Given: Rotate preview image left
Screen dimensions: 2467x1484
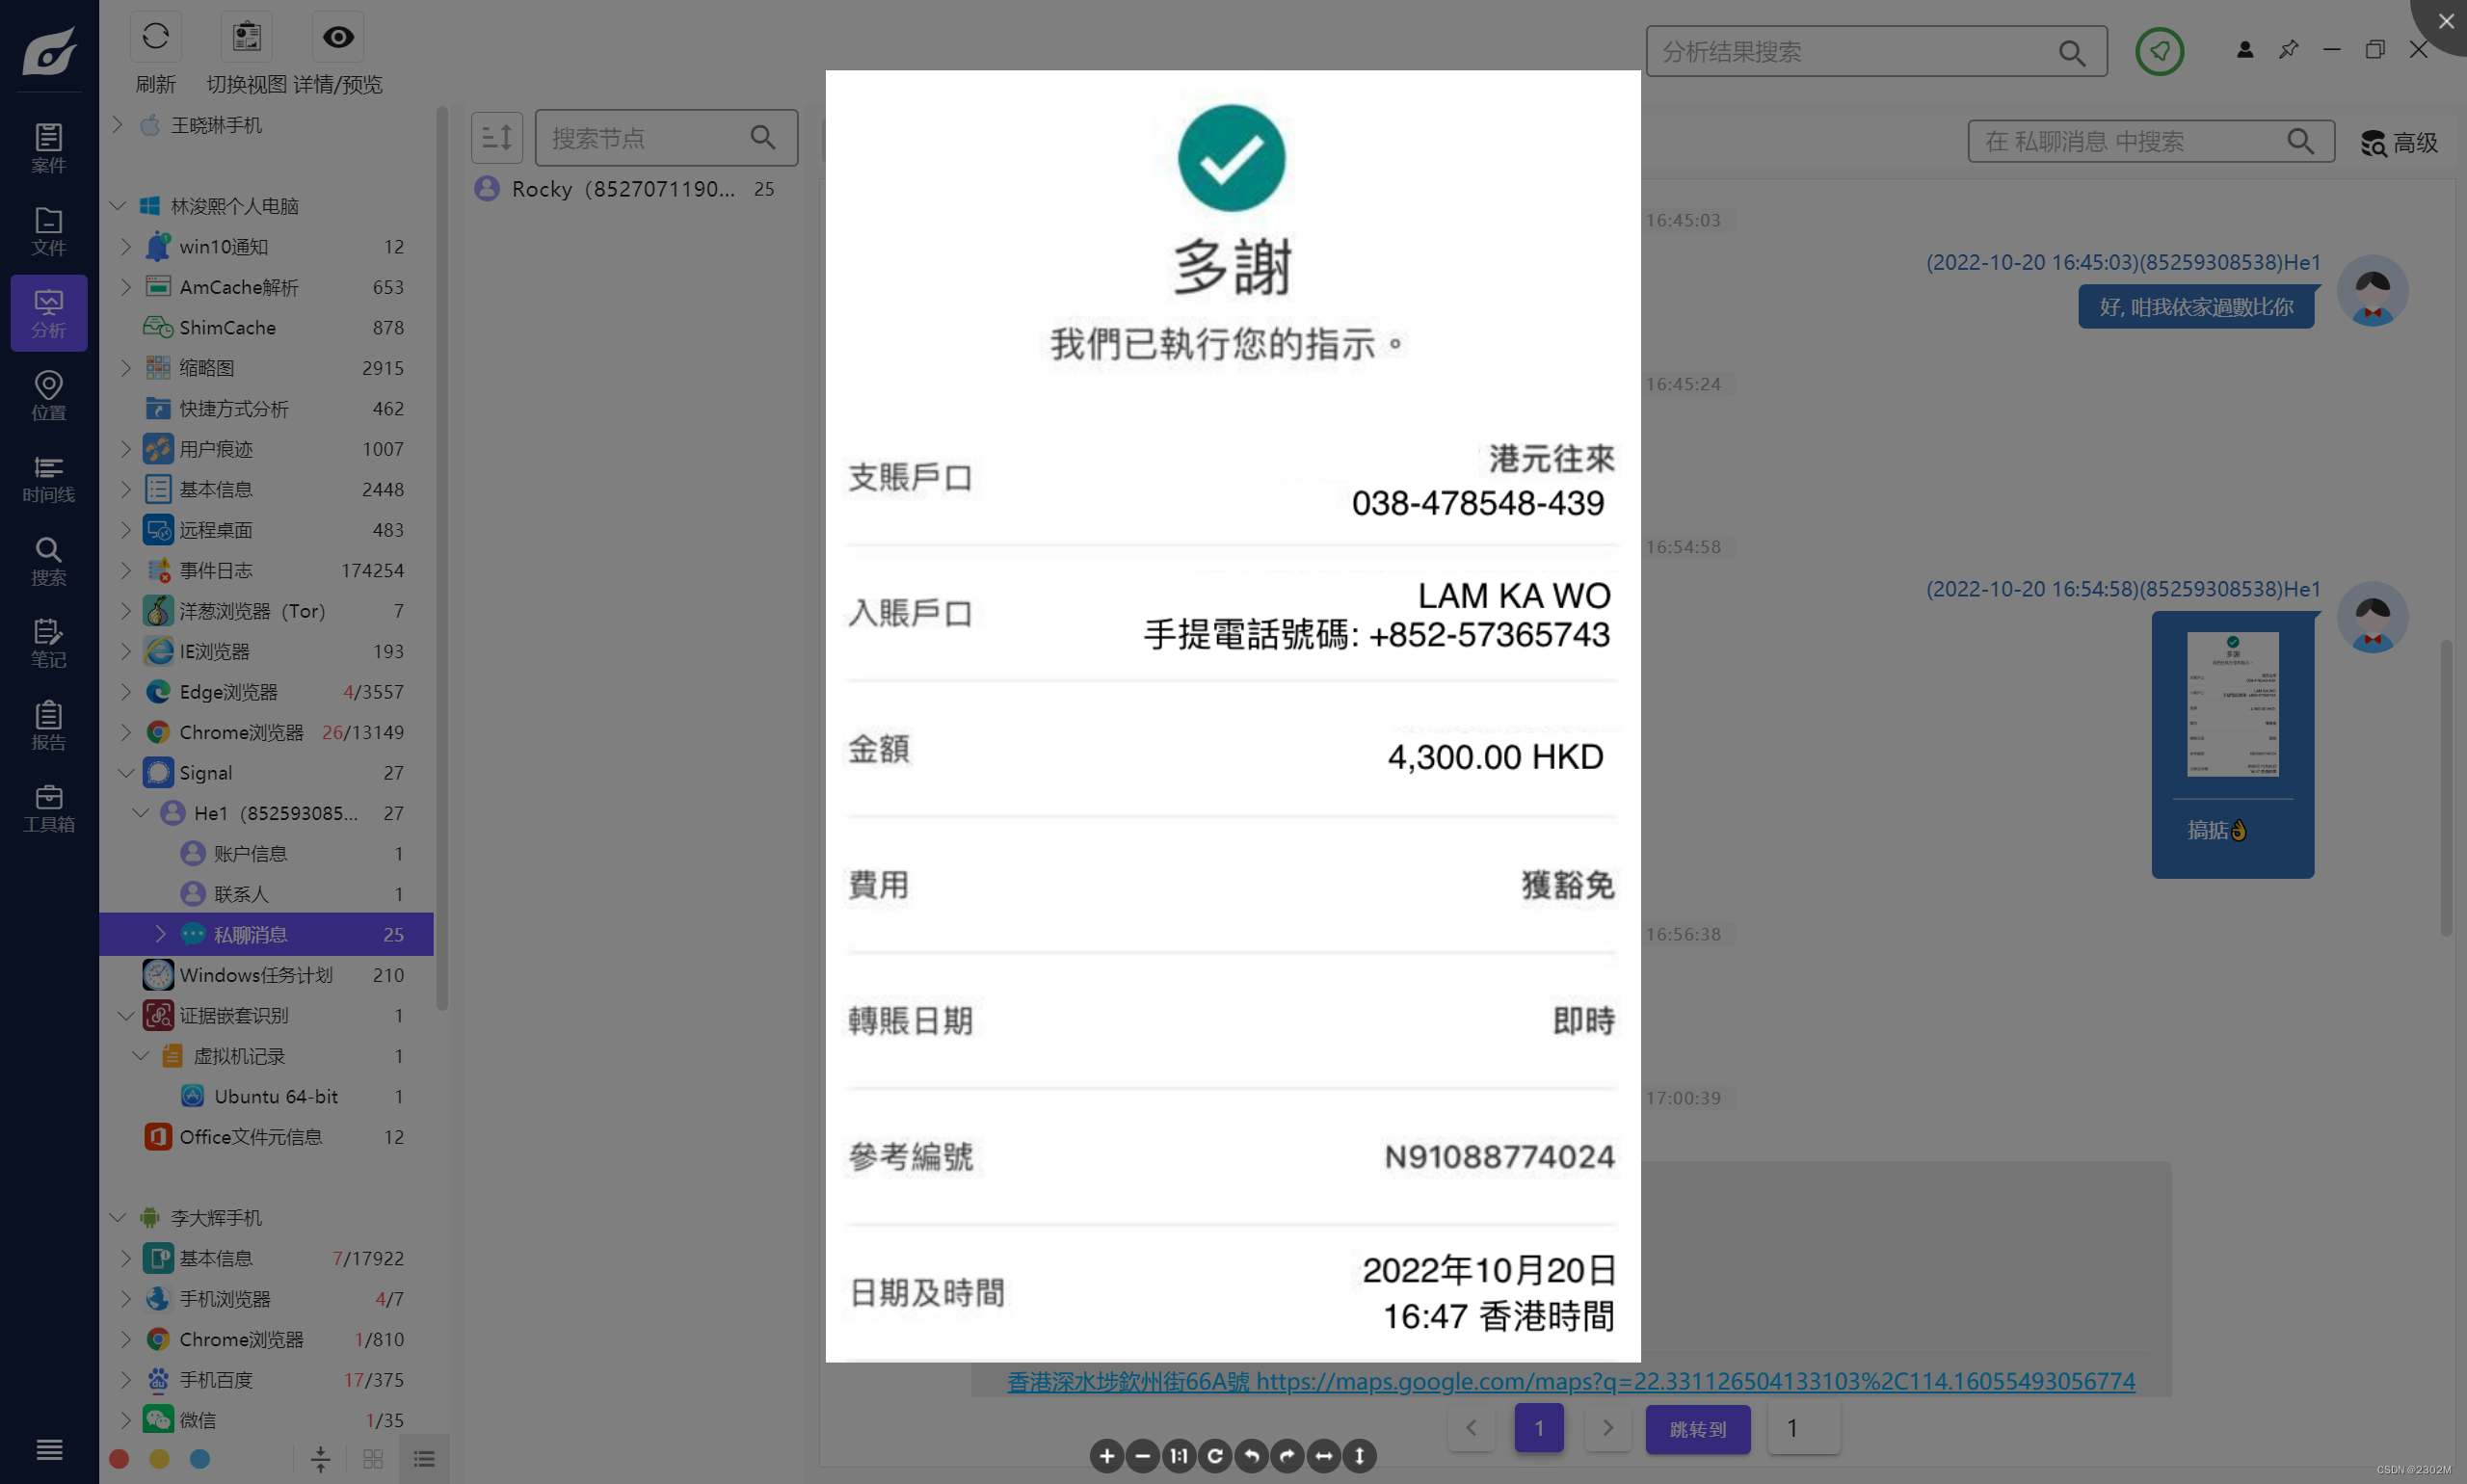Looking at the screenshot, I should [x=1251, y=1456].
